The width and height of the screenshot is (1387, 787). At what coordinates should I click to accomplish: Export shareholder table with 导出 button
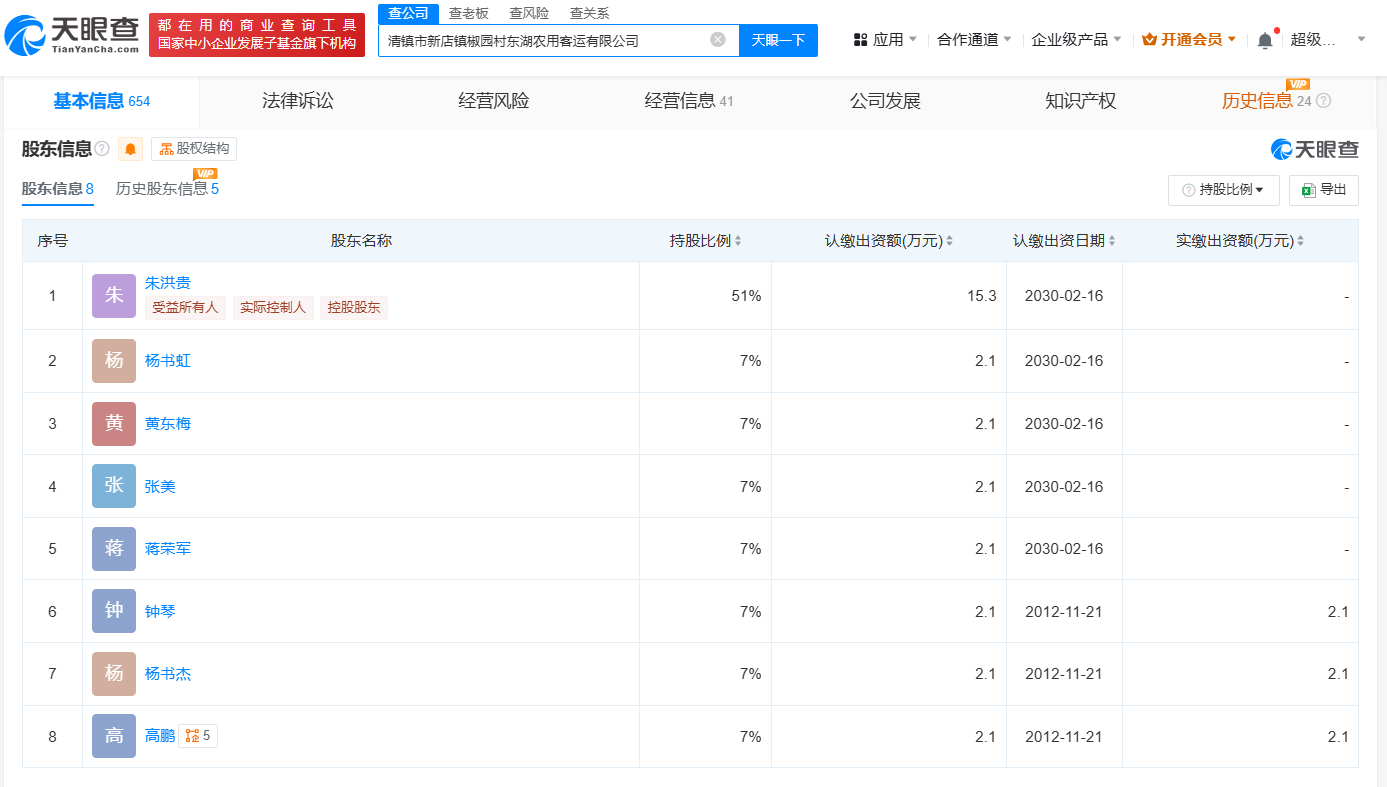pos(1323,190)
